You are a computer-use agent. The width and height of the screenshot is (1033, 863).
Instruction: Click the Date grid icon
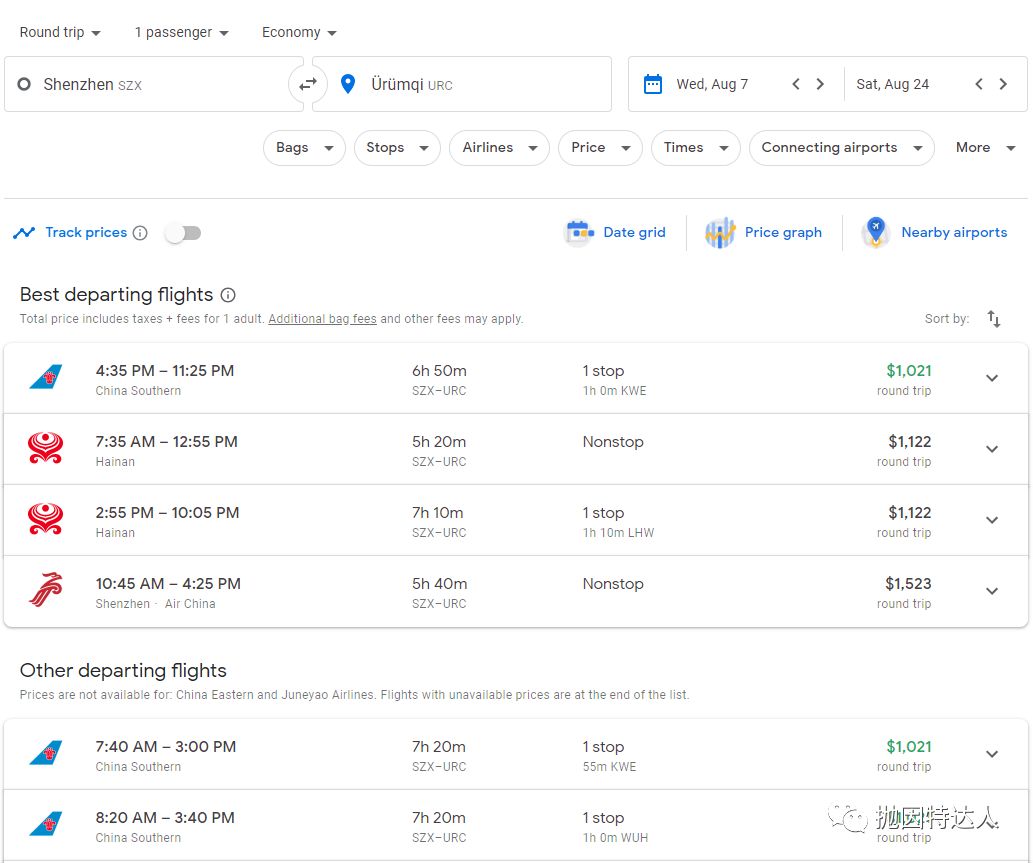(x=579, y=232)
